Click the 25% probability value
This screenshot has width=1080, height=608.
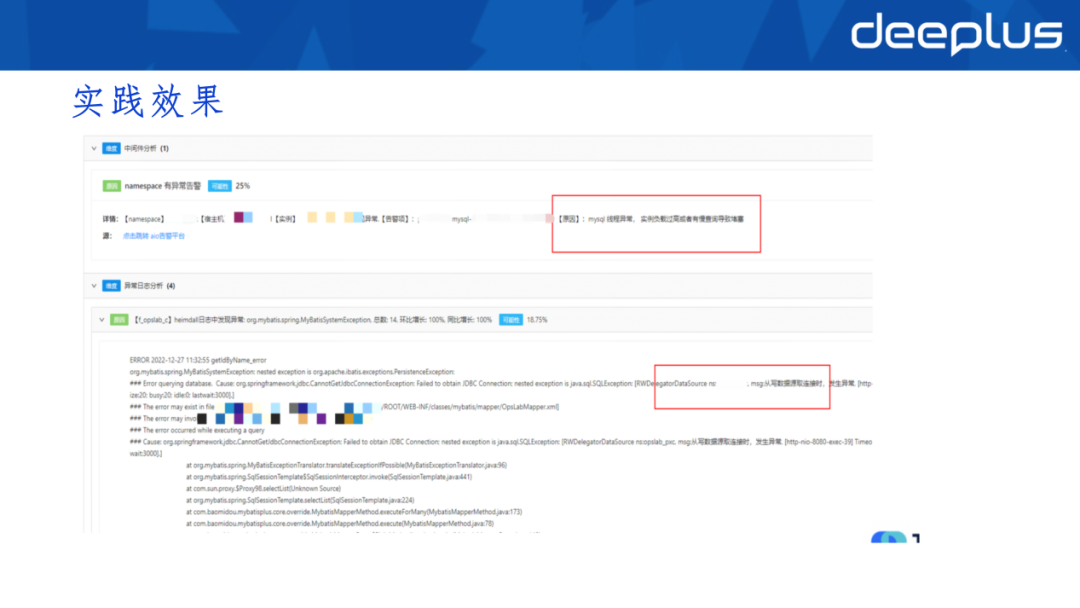[x=242, y=186]
